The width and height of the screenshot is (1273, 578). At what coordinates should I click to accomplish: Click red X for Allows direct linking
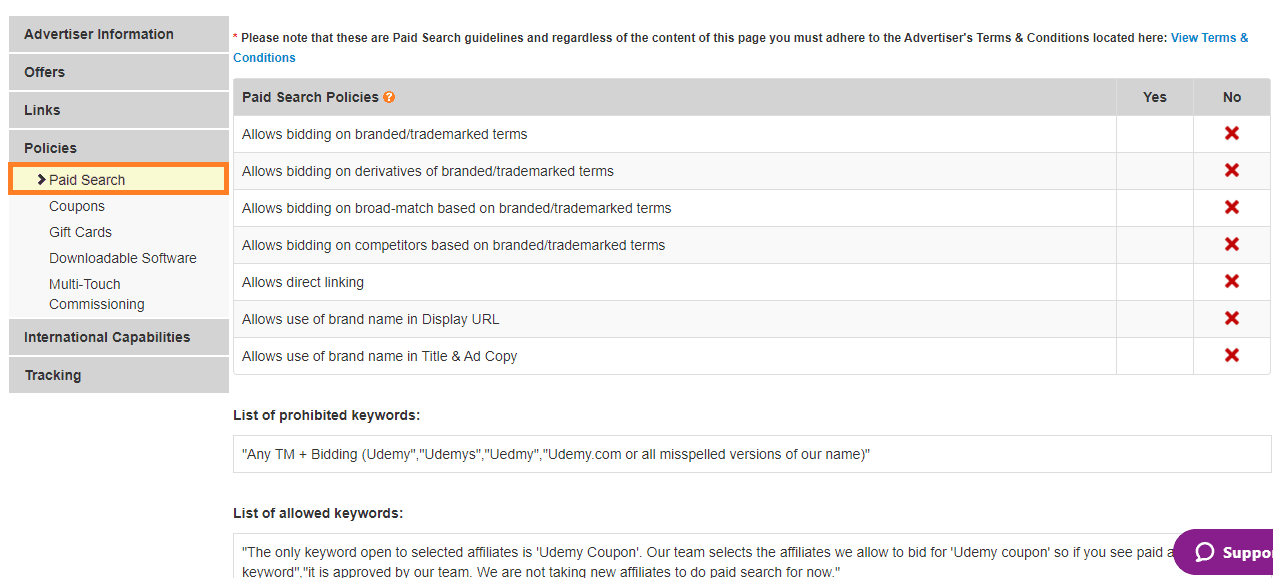coord(1232,281)
